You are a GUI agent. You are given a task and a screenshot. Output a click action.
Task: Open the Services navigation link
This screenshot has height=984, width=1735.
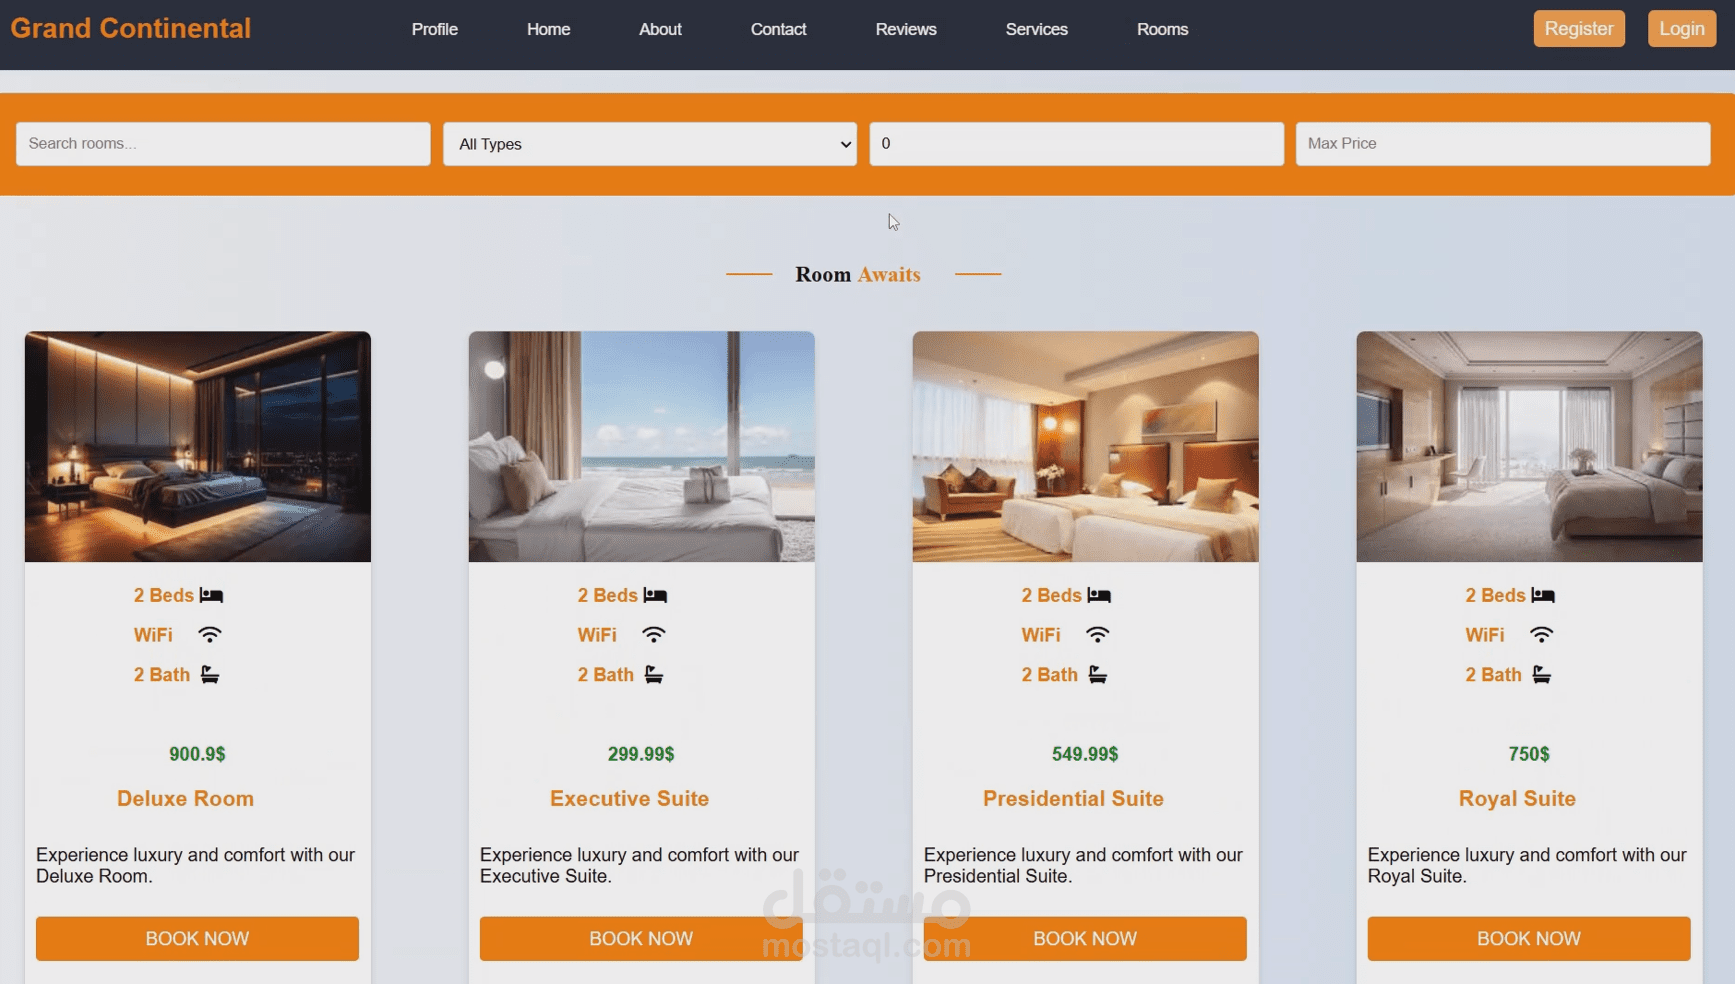pos(1036,29)
